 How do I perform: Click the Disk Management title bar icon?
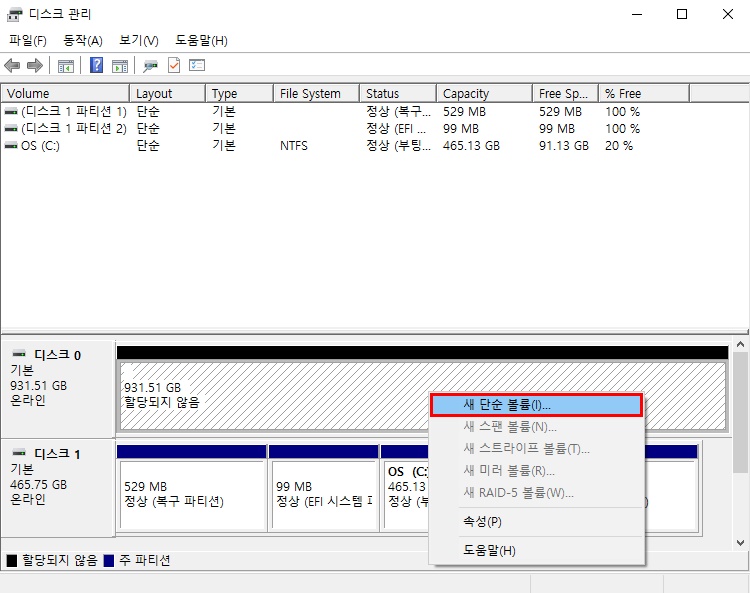coord(14,14)
